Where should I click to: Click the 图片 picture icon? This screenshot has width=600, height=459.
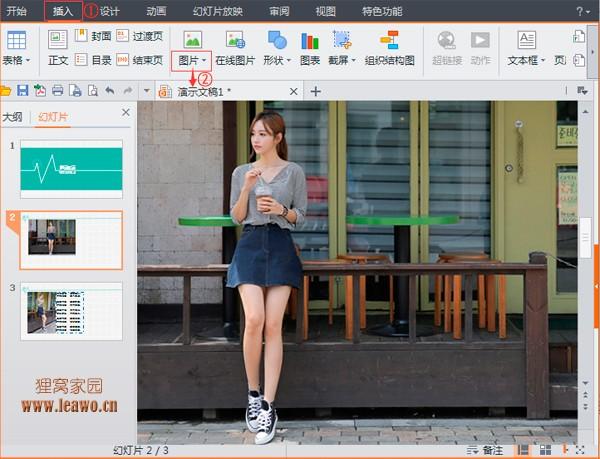192,40
